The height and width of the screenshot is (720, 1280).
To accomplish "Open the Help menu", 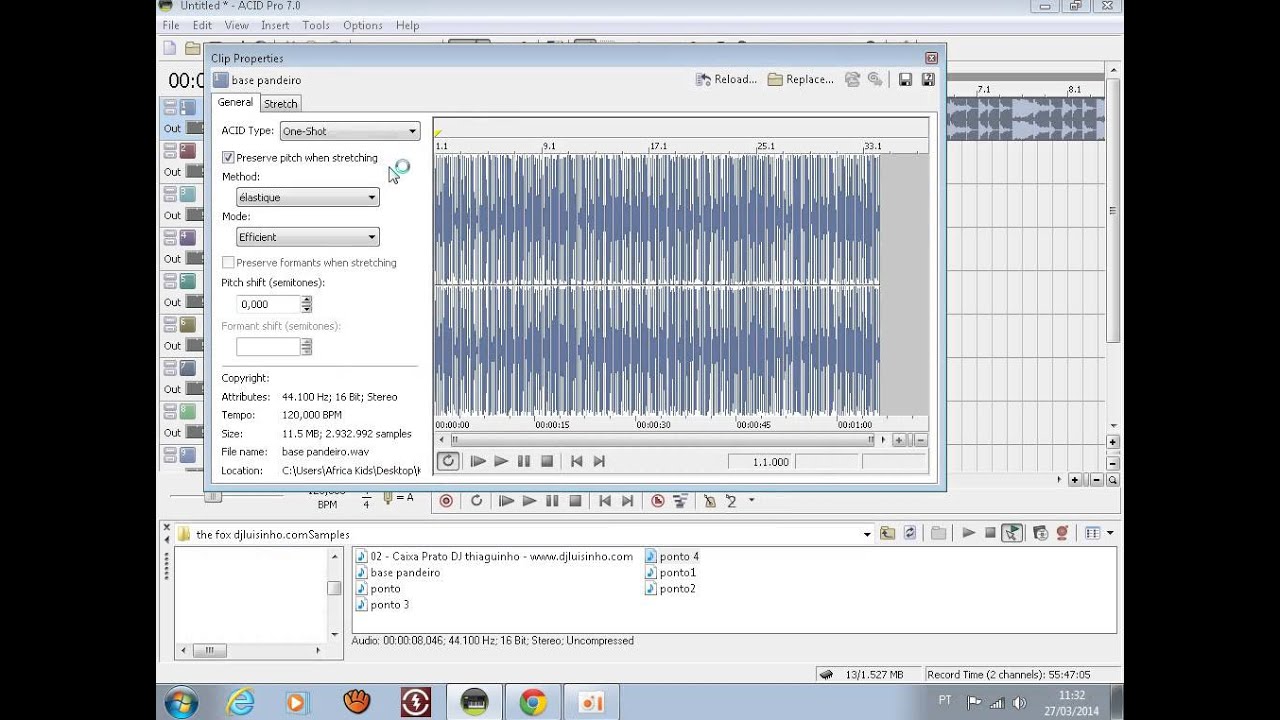I will pos(407,25).
